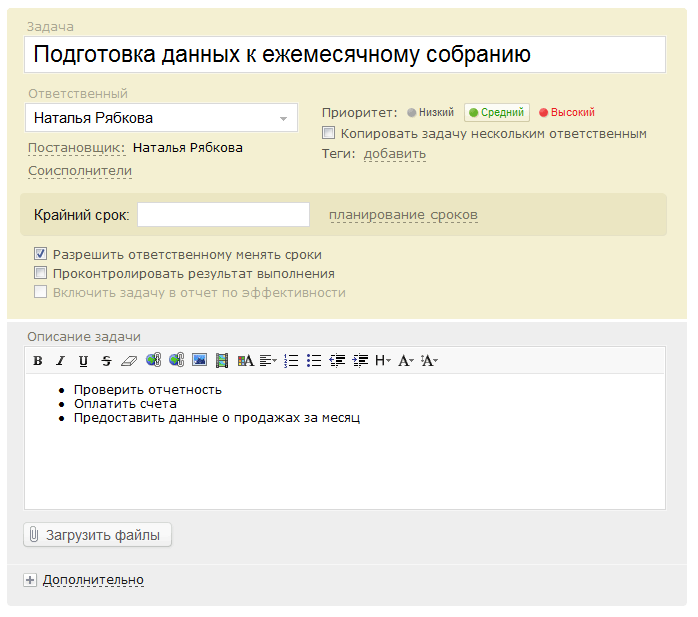698x617 pixels.
Task: Open the heading style dropdown in toolbar
Action: click(383, 361)
